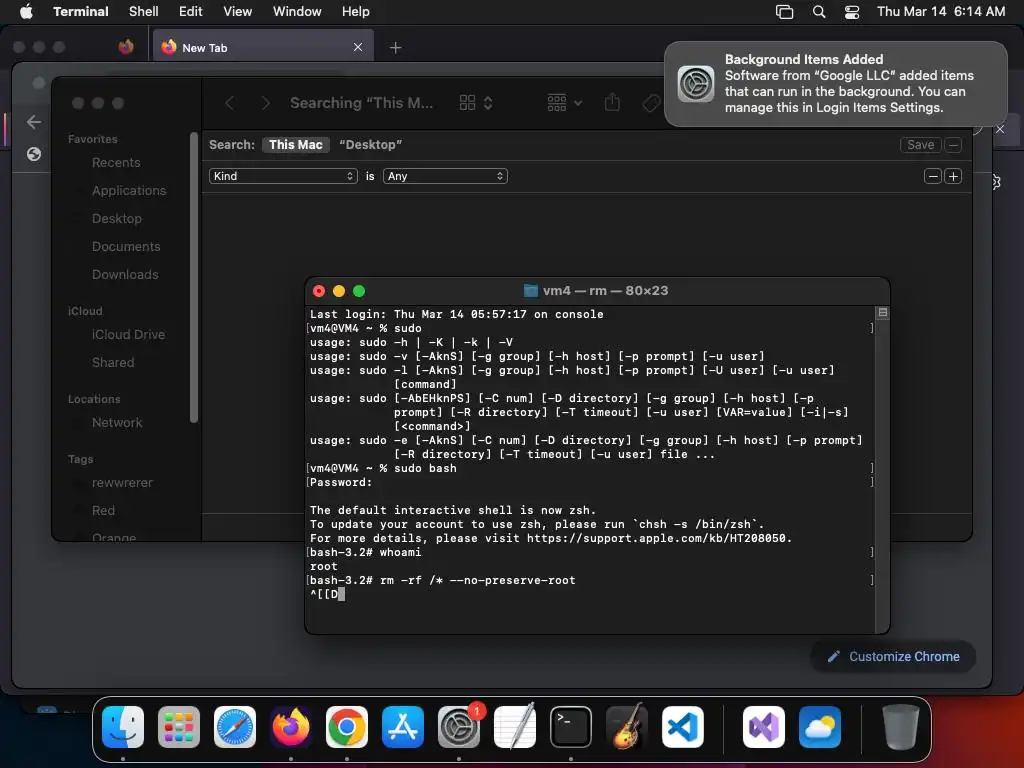The width and height of the screenshot is (1024, 768).
Task: Open the Any value dropdown
Action: 445,176
